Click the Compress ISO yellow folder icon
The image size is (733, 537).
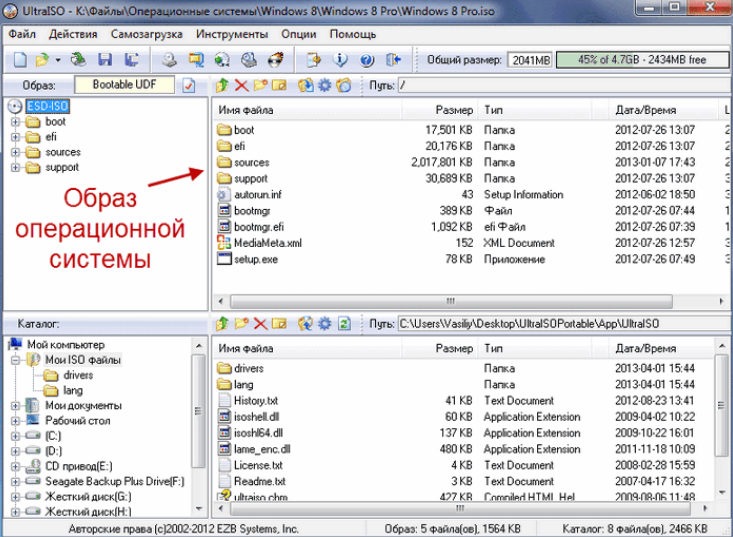coord(196,60)
